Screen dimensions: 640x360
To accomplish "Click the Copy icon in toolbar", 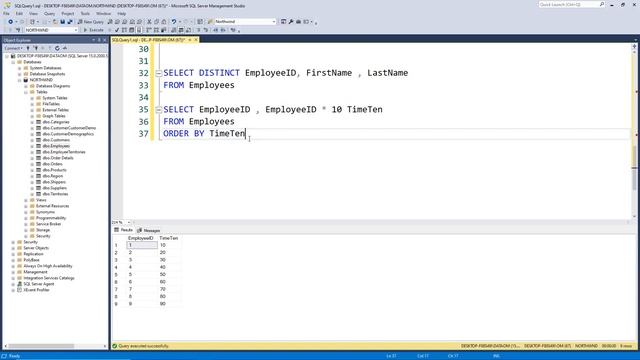I will point(156,22).
